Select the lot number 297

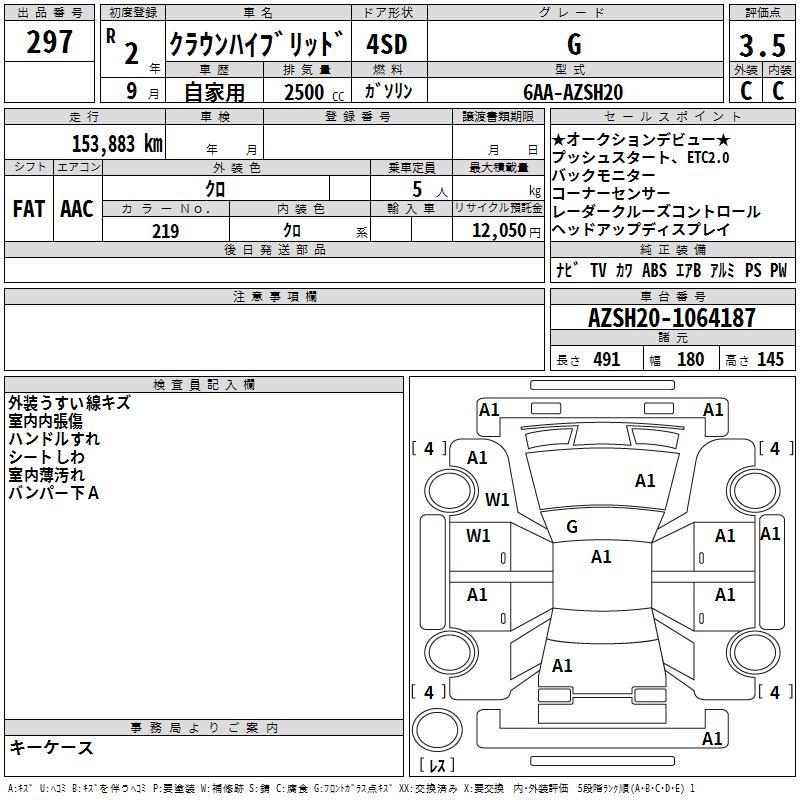coord(49,42)
